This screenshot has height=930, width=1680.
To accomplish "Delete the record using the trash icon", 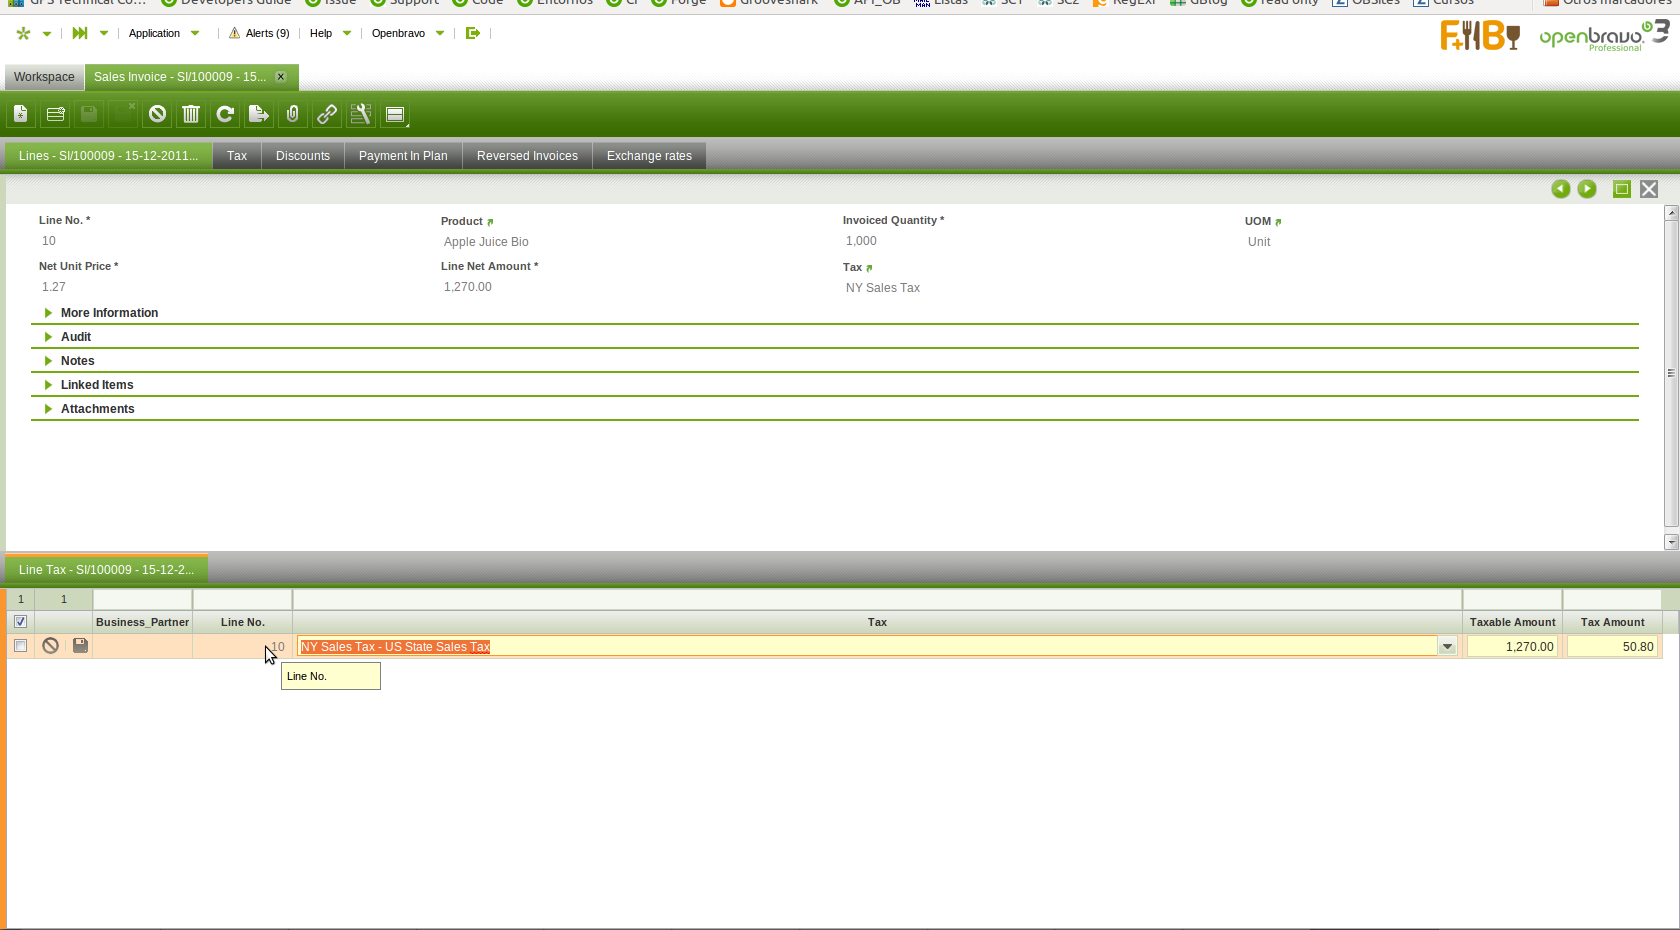I will [191, 114].
